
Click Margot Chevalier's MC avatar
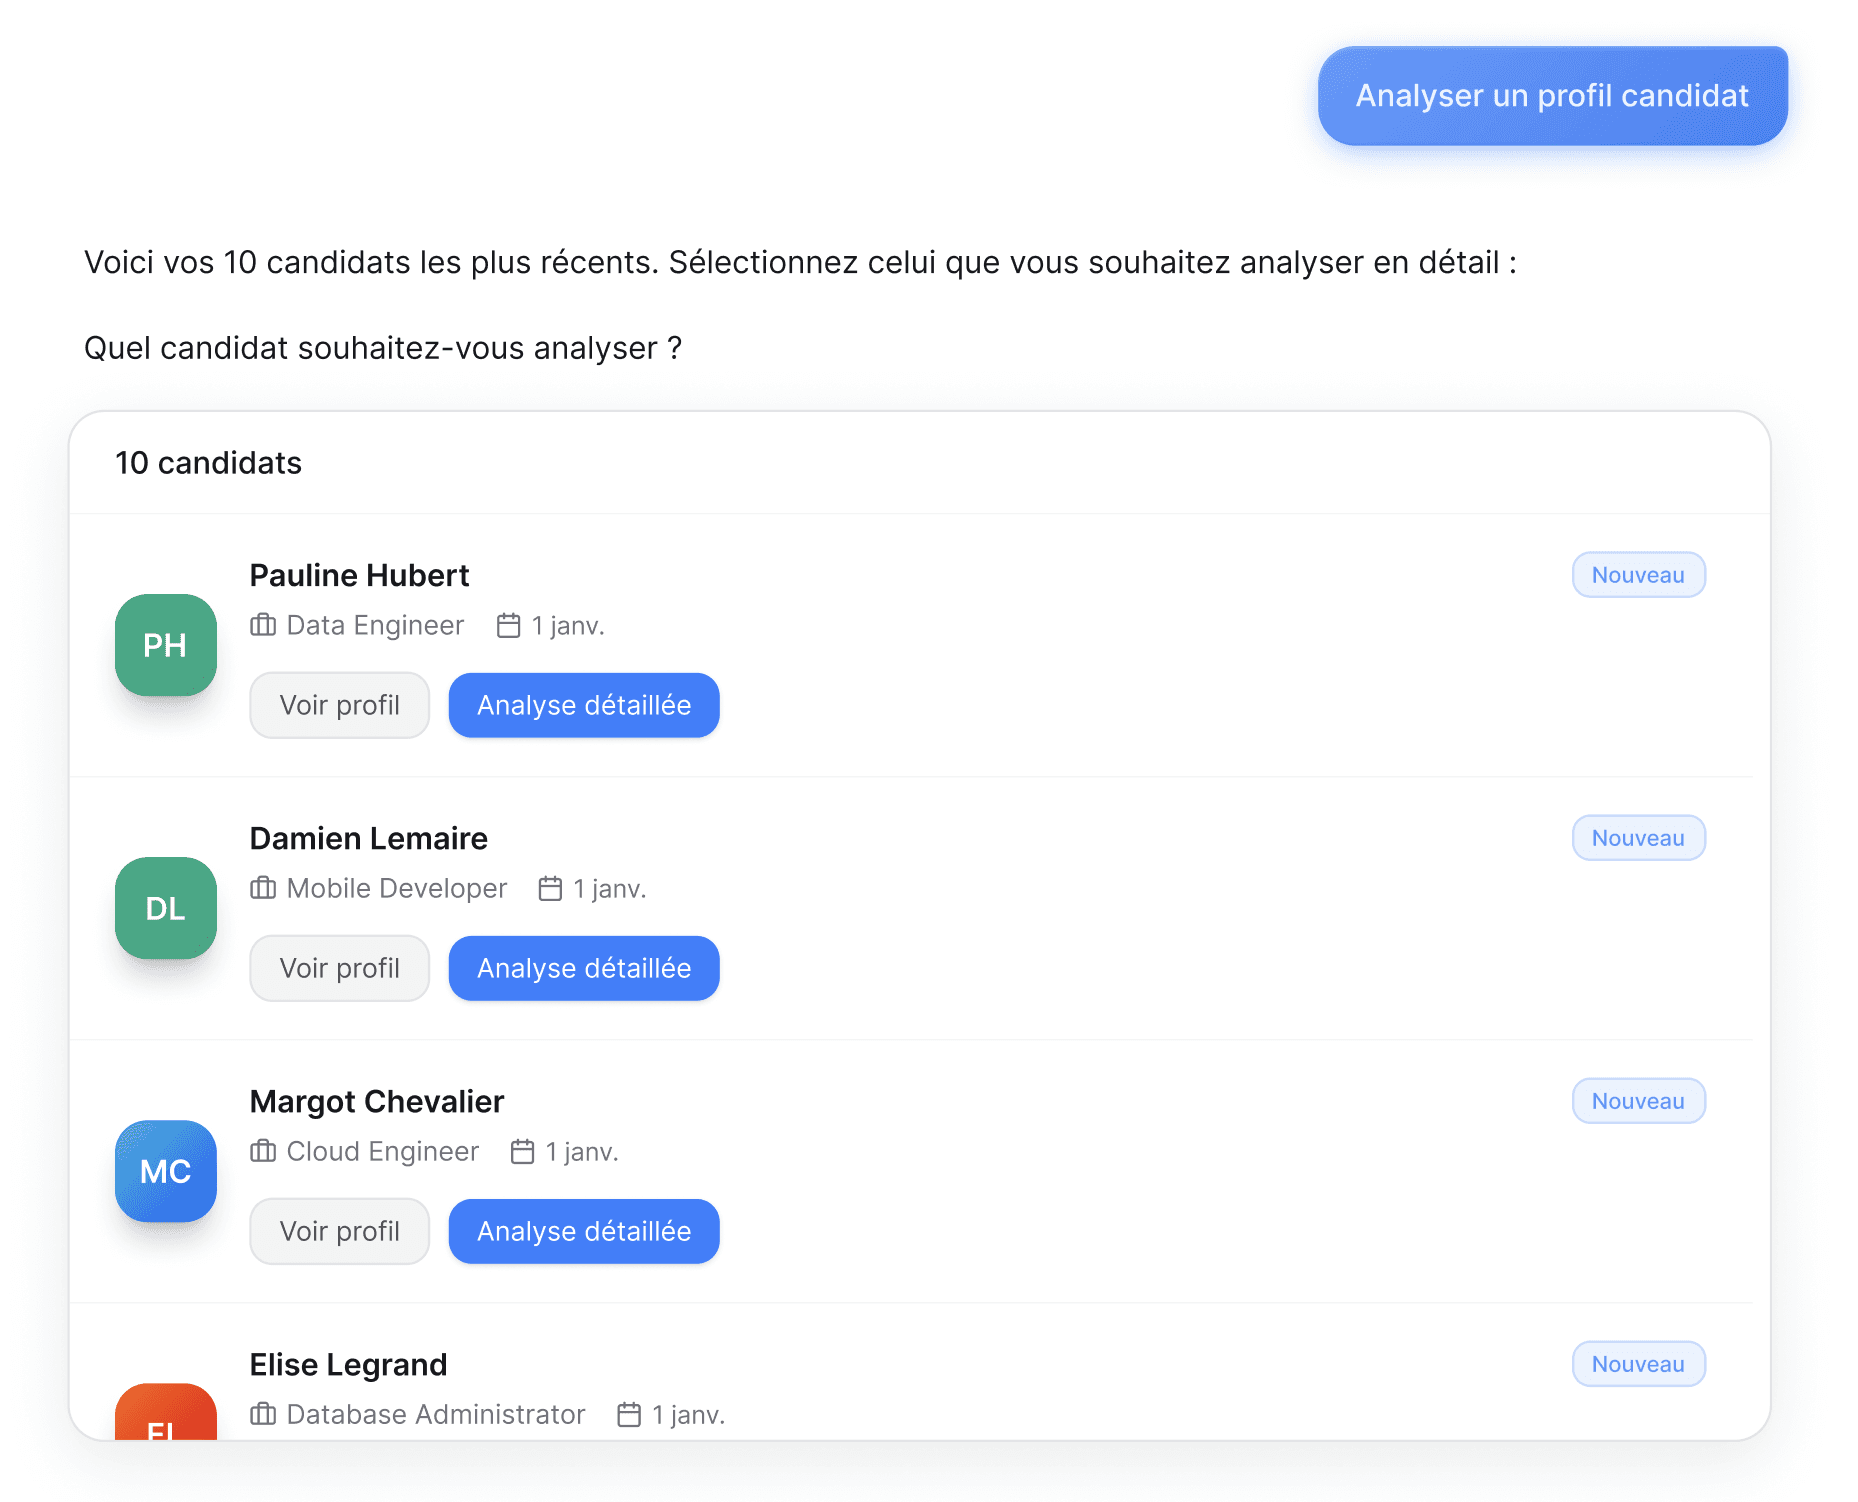(166, 1171)
